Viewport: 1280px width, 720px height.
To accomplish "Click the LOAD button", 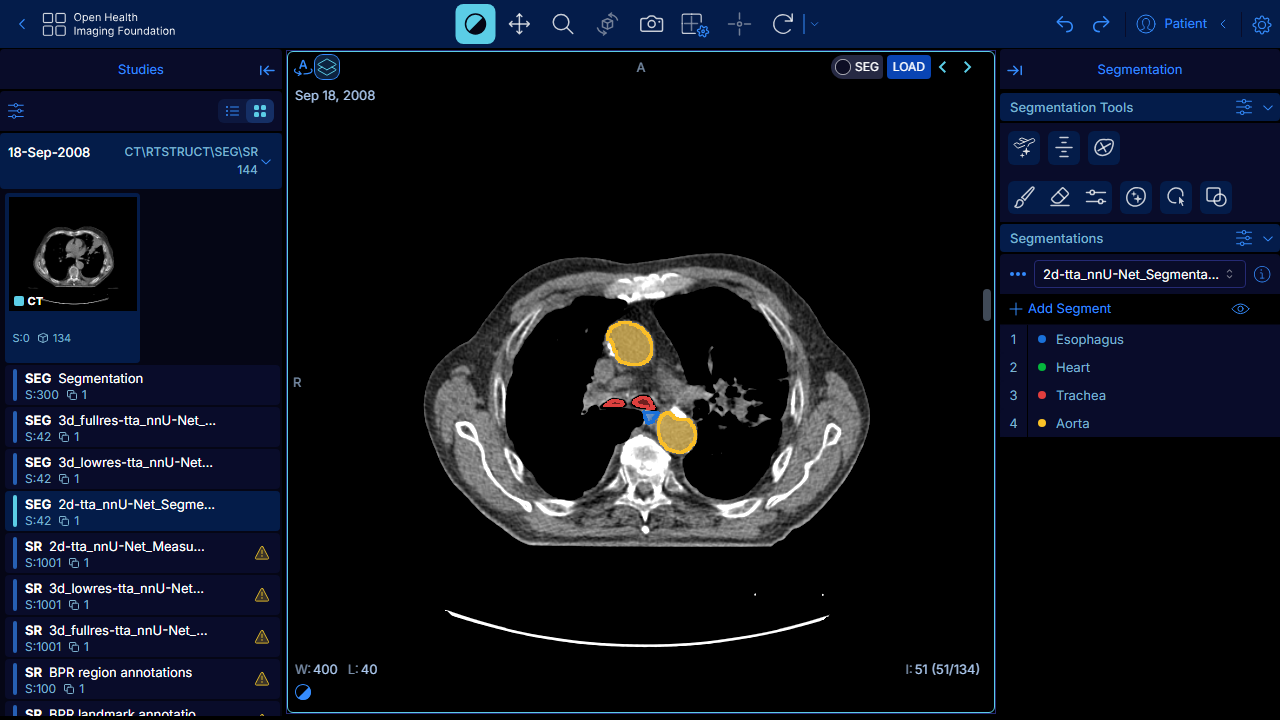I will [908, 67].
